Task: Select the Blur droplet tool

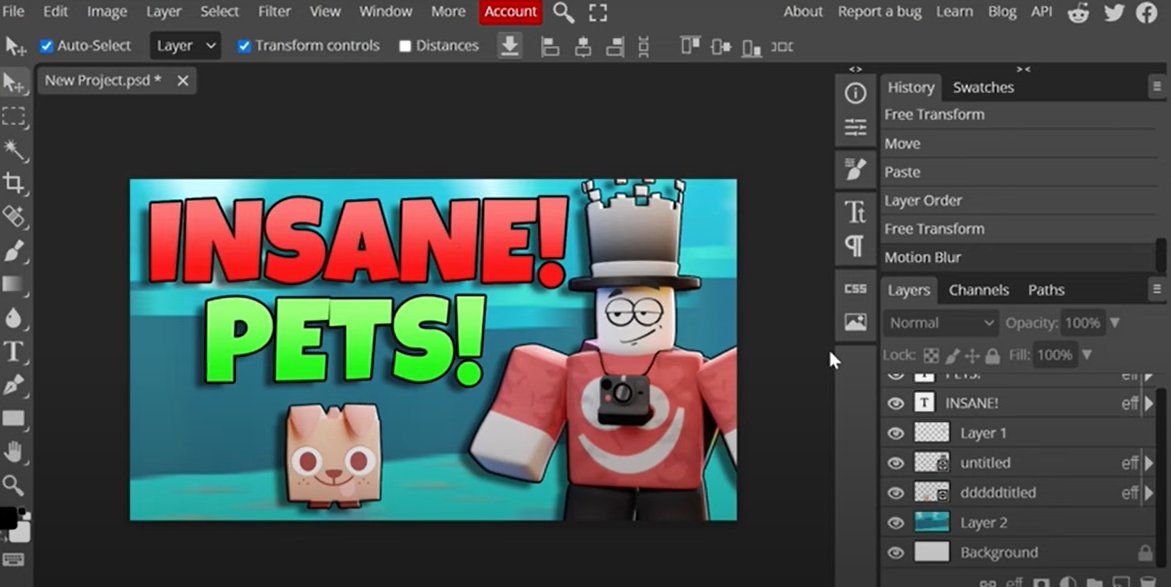Action: click(13, 317)
